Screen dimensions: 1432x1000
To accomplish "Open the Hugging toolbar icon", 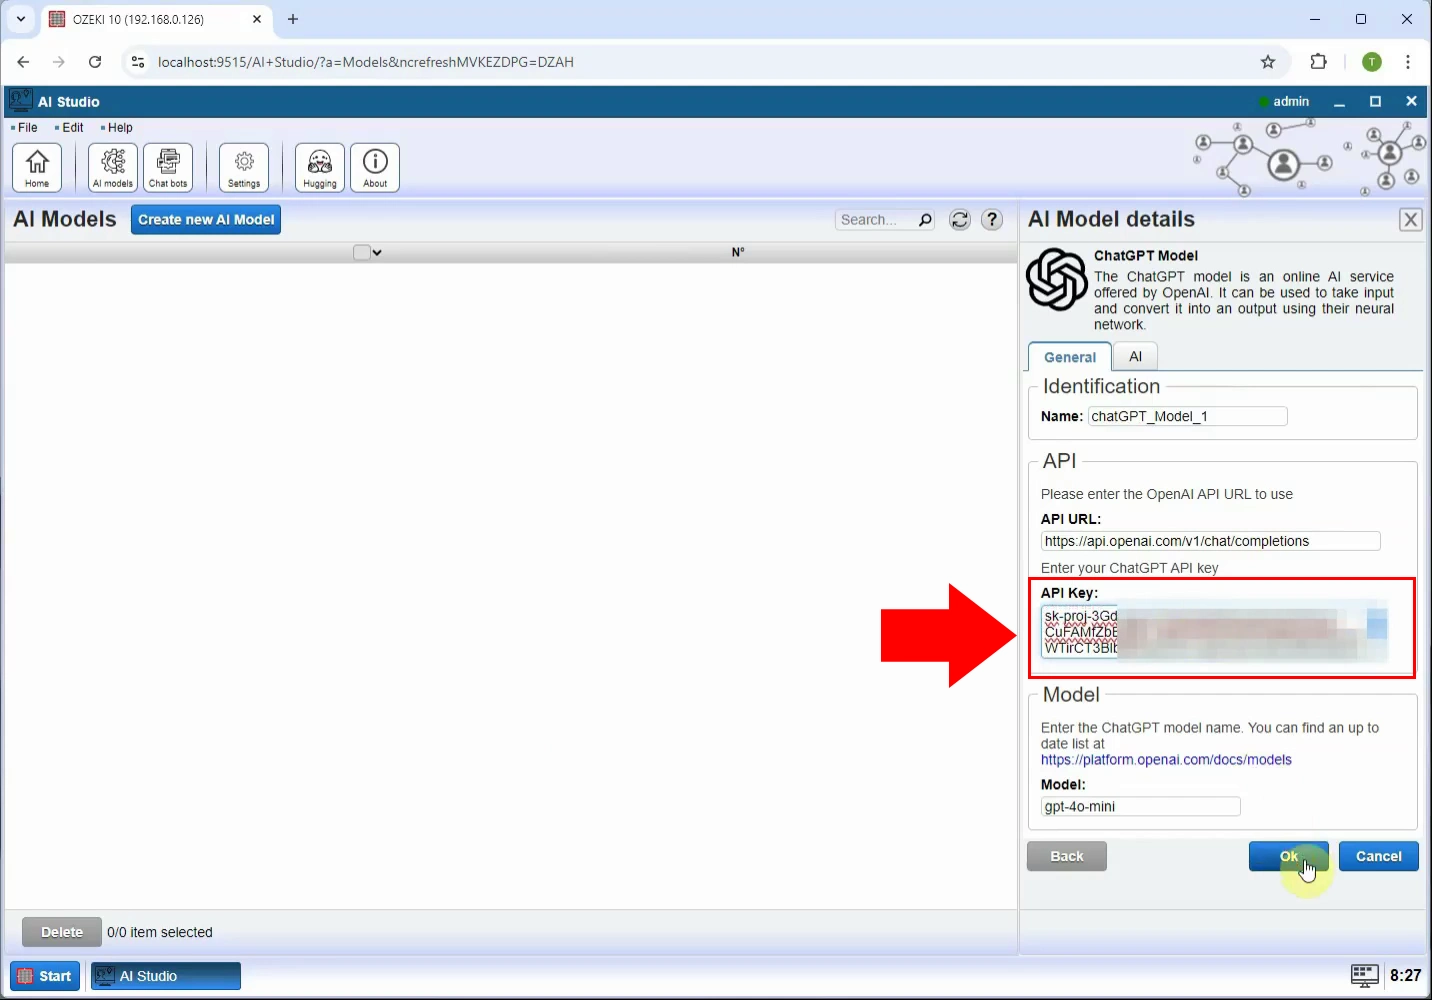I will [320, 167].
